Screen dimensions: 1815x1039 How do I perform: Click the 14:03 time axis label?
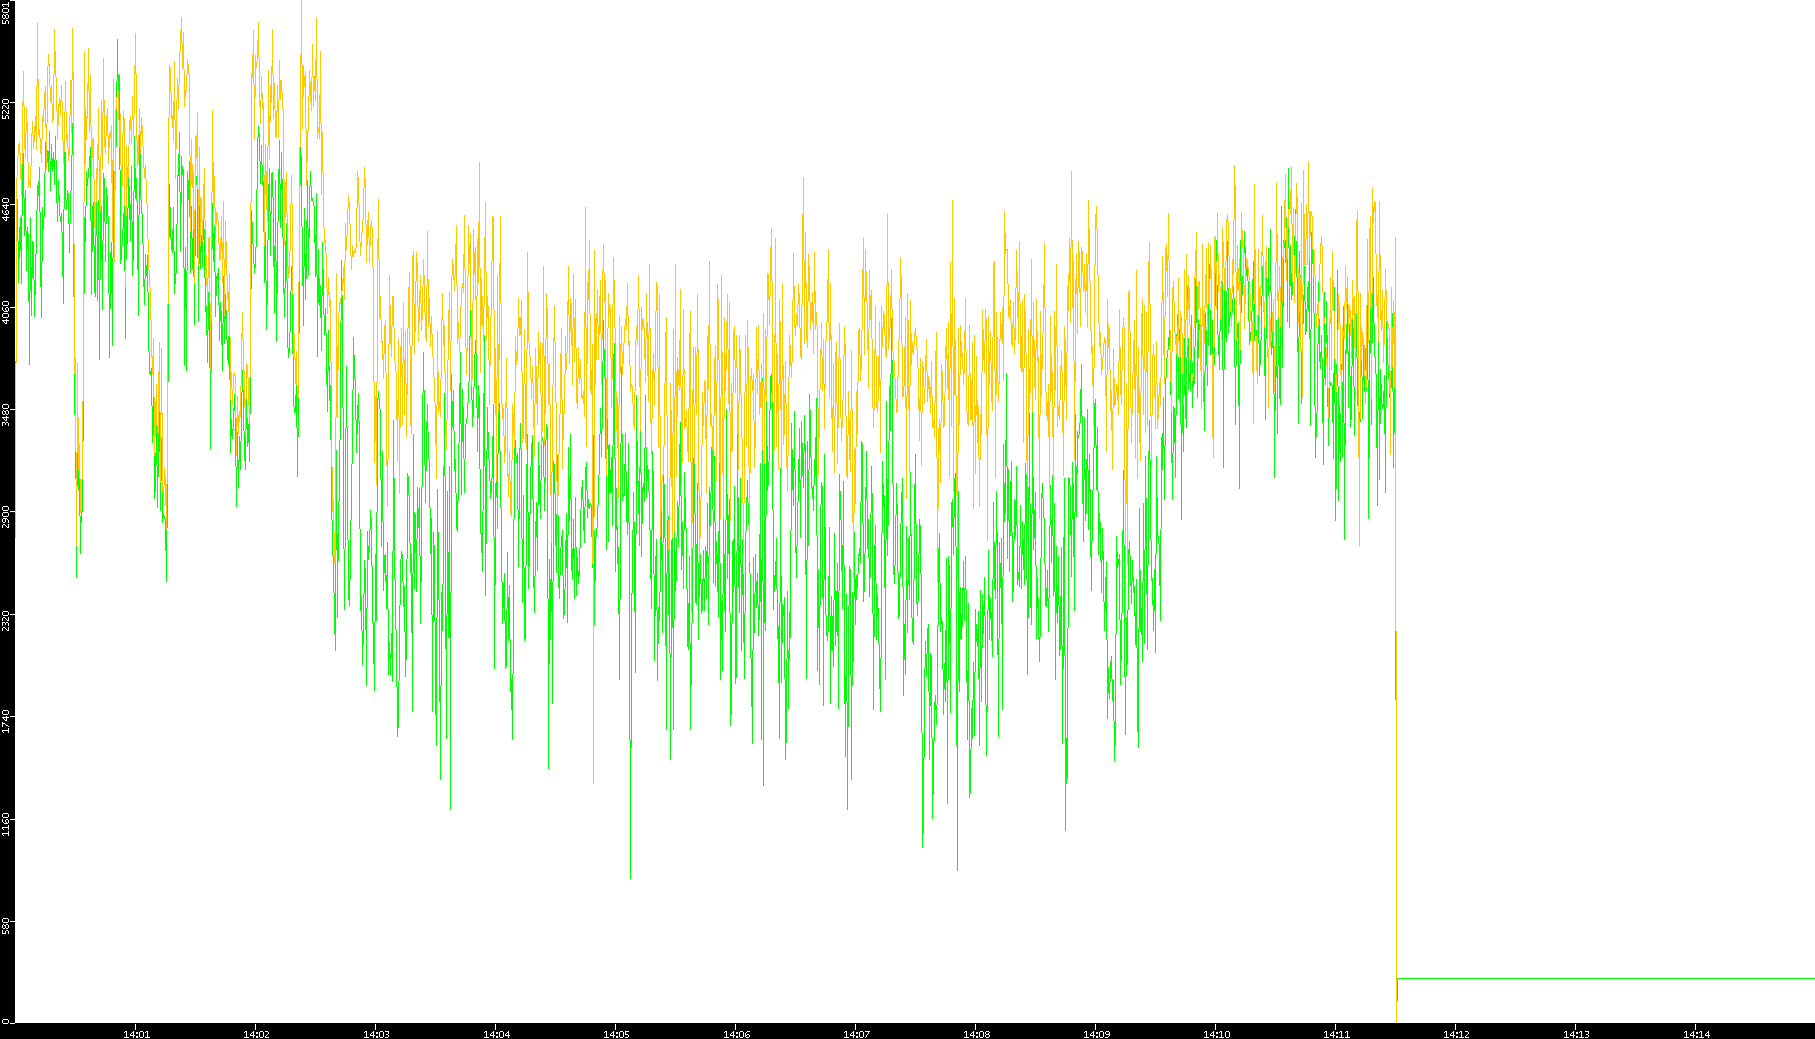[x=376, y=1033]
